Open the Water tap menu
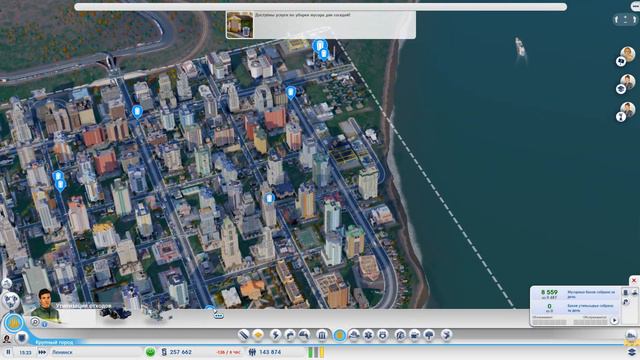The height and width of the screenshot is (360, 640). point(290,336)
